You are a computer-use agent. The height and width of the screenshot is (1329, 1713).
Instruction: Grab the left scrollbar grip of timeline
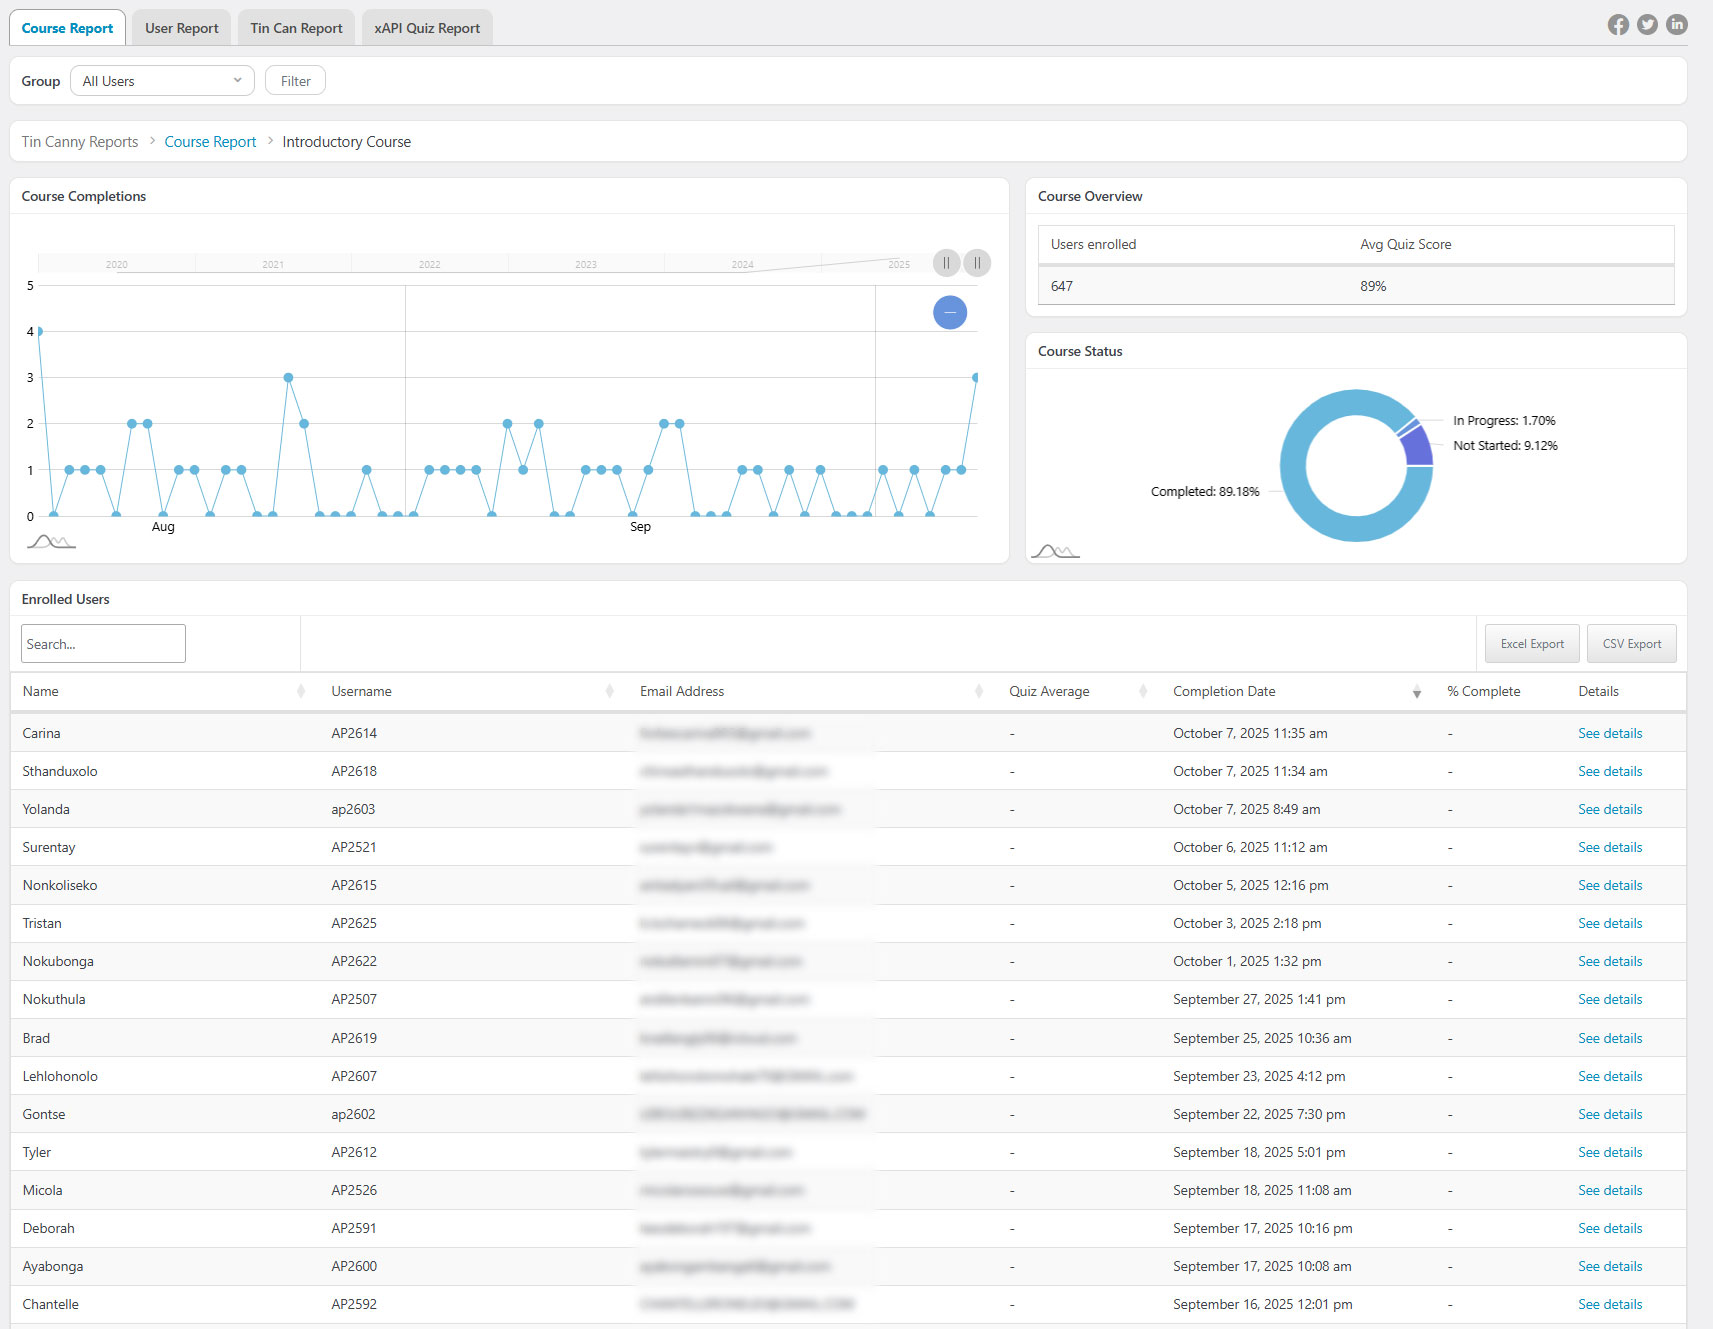point(946,263)
